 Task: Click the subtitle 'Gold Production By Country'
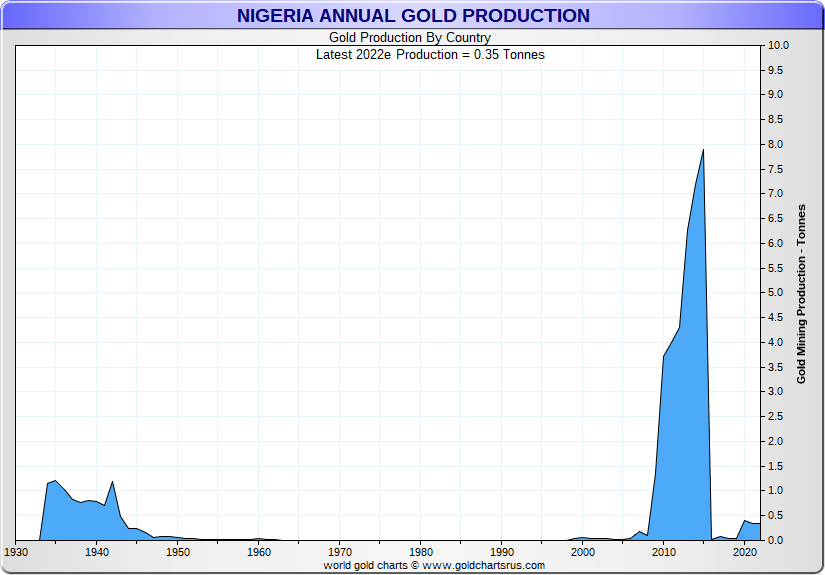pos(410,38)
